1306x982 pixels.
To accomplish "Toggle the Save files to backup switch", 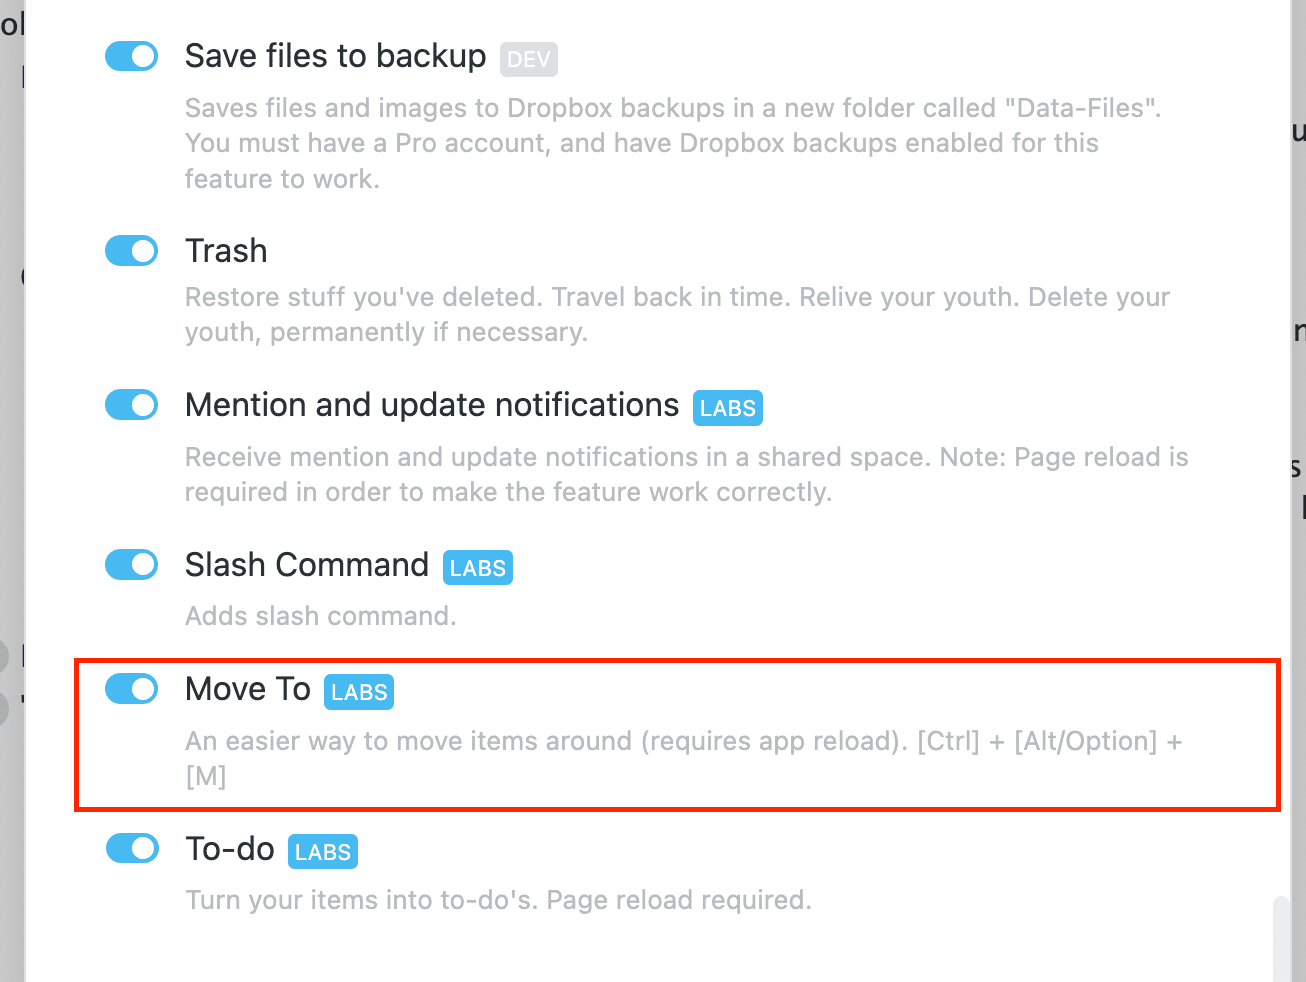I will coord(132,56).
